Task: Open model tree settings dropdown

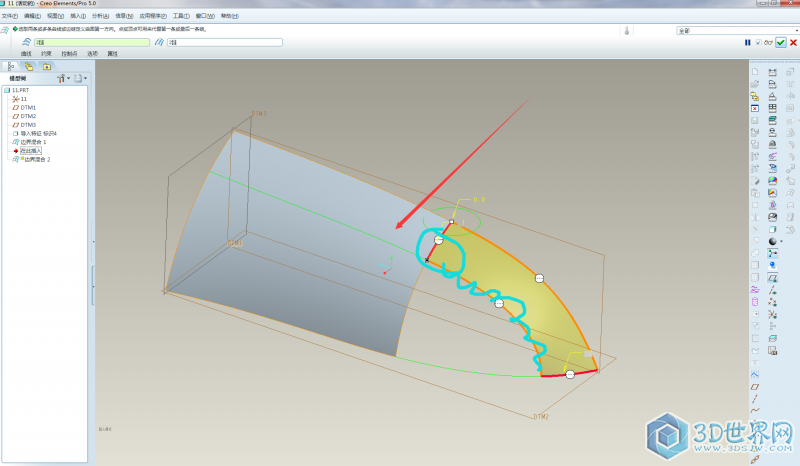Action: pos(63,78)
